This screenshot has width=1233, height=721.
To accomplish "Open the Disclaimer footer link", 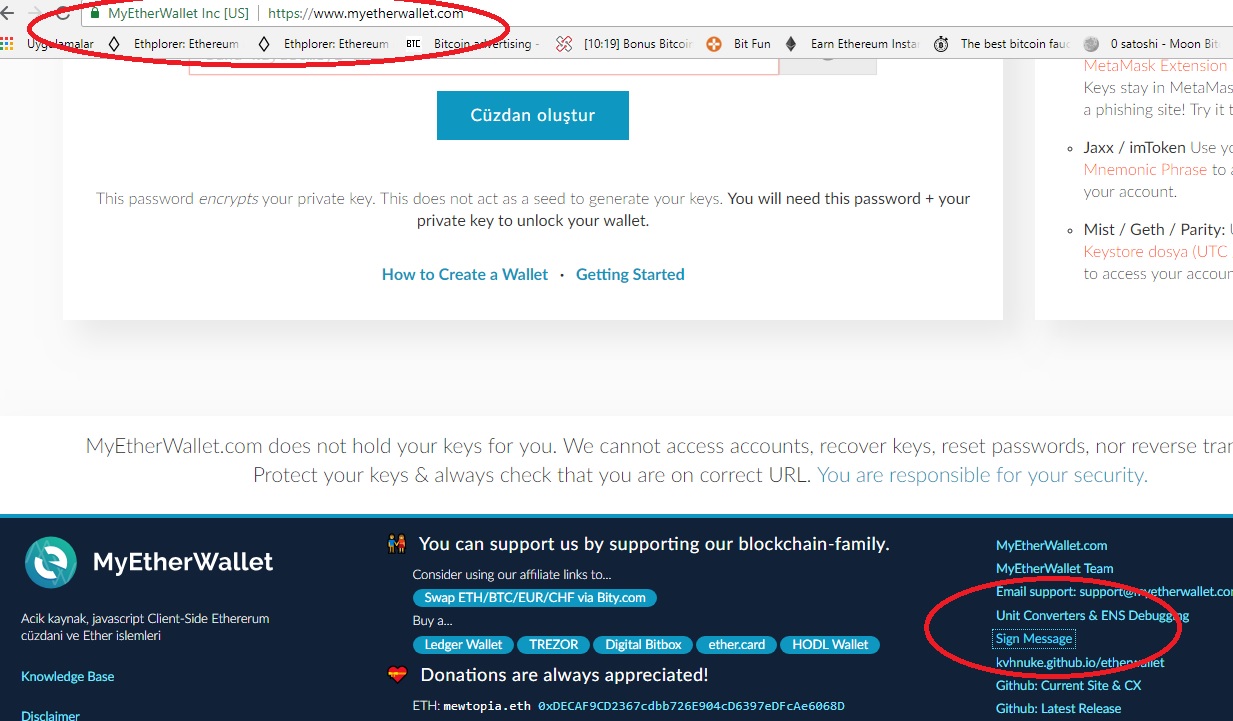I will (x=50, y=715).
